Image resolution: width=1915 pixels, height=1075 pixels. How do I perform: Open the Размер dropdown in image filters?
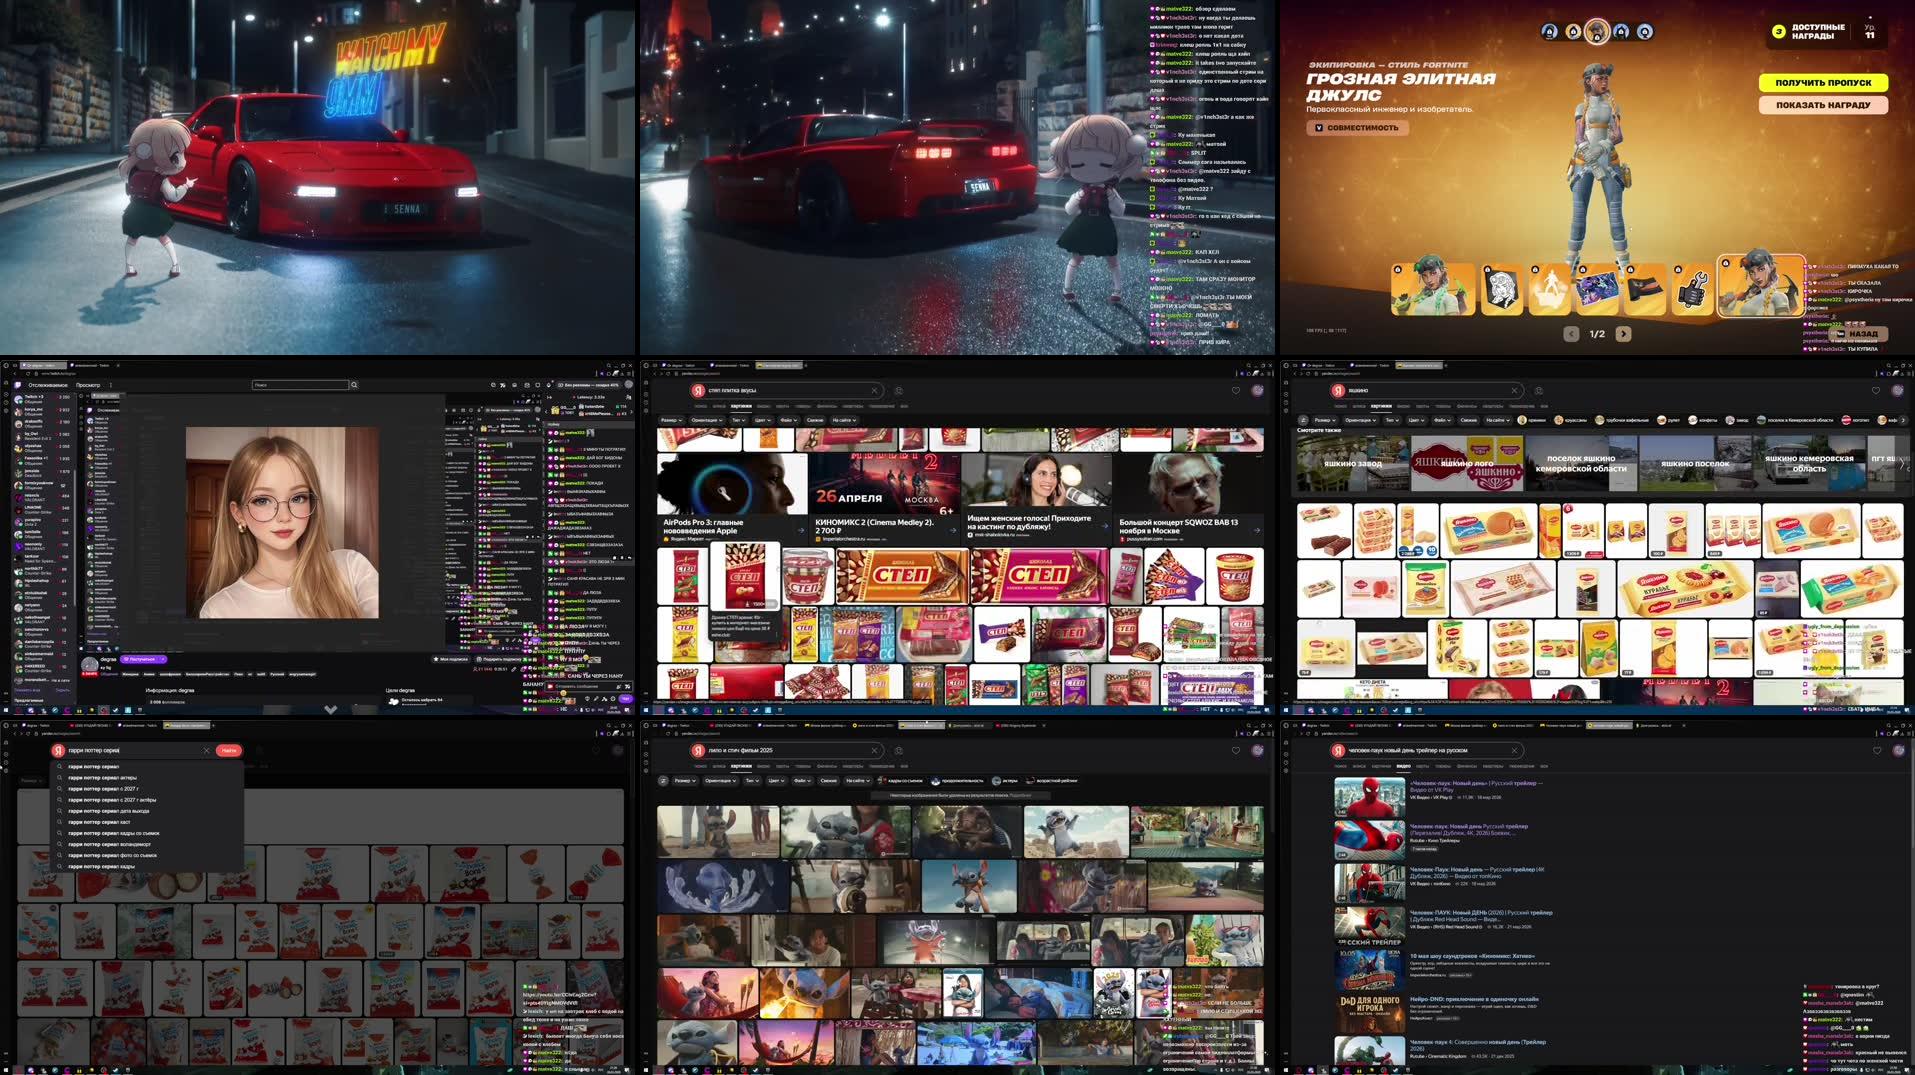point(669,419)
